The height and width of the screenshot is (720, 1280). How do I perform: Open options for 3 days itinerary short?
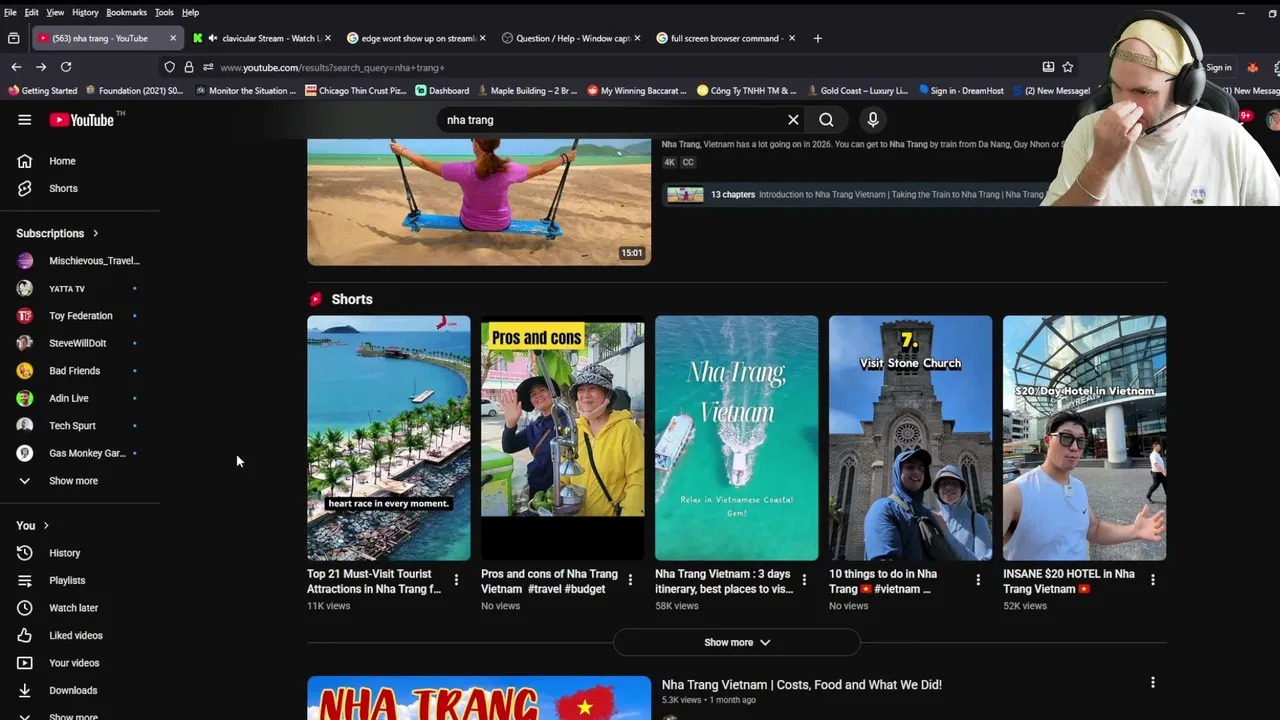coord(804,580)
